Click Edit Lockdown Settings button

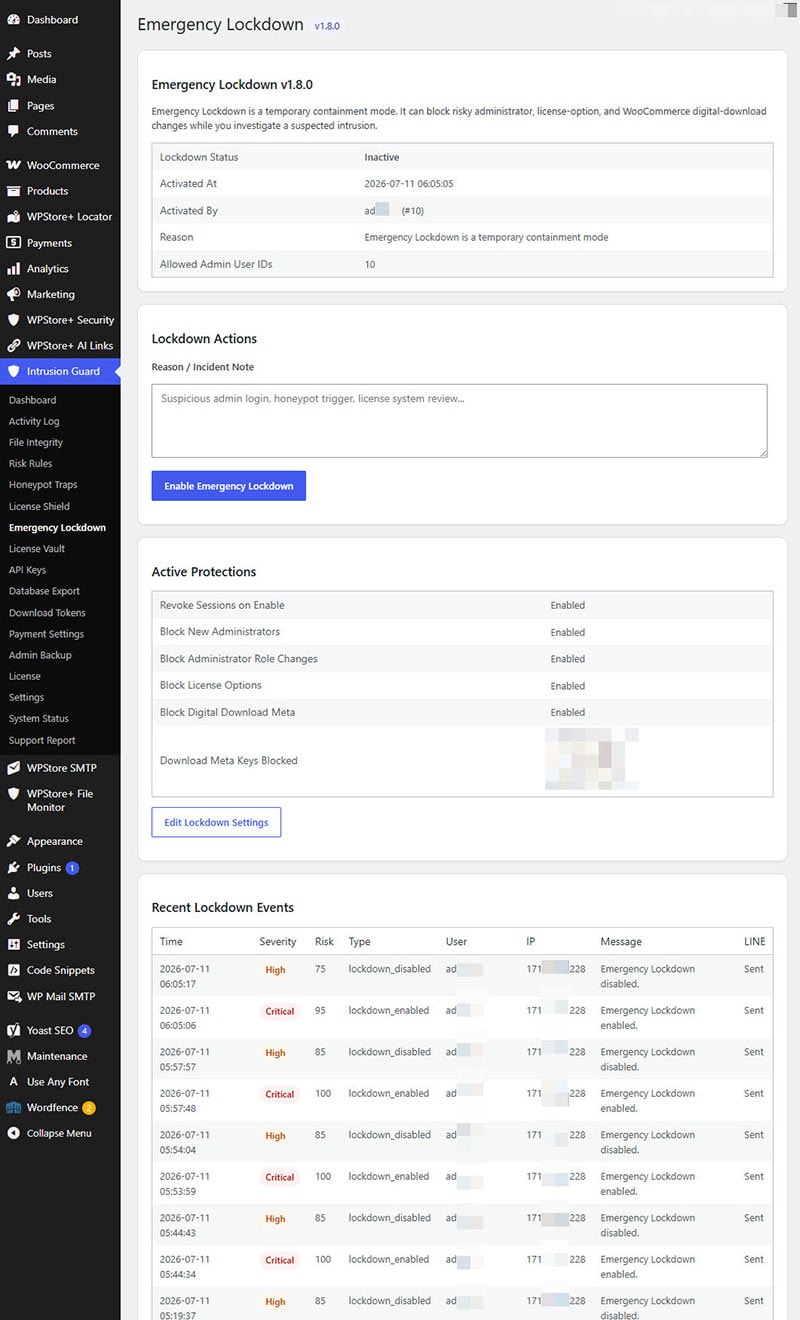(x=216, y=822)
